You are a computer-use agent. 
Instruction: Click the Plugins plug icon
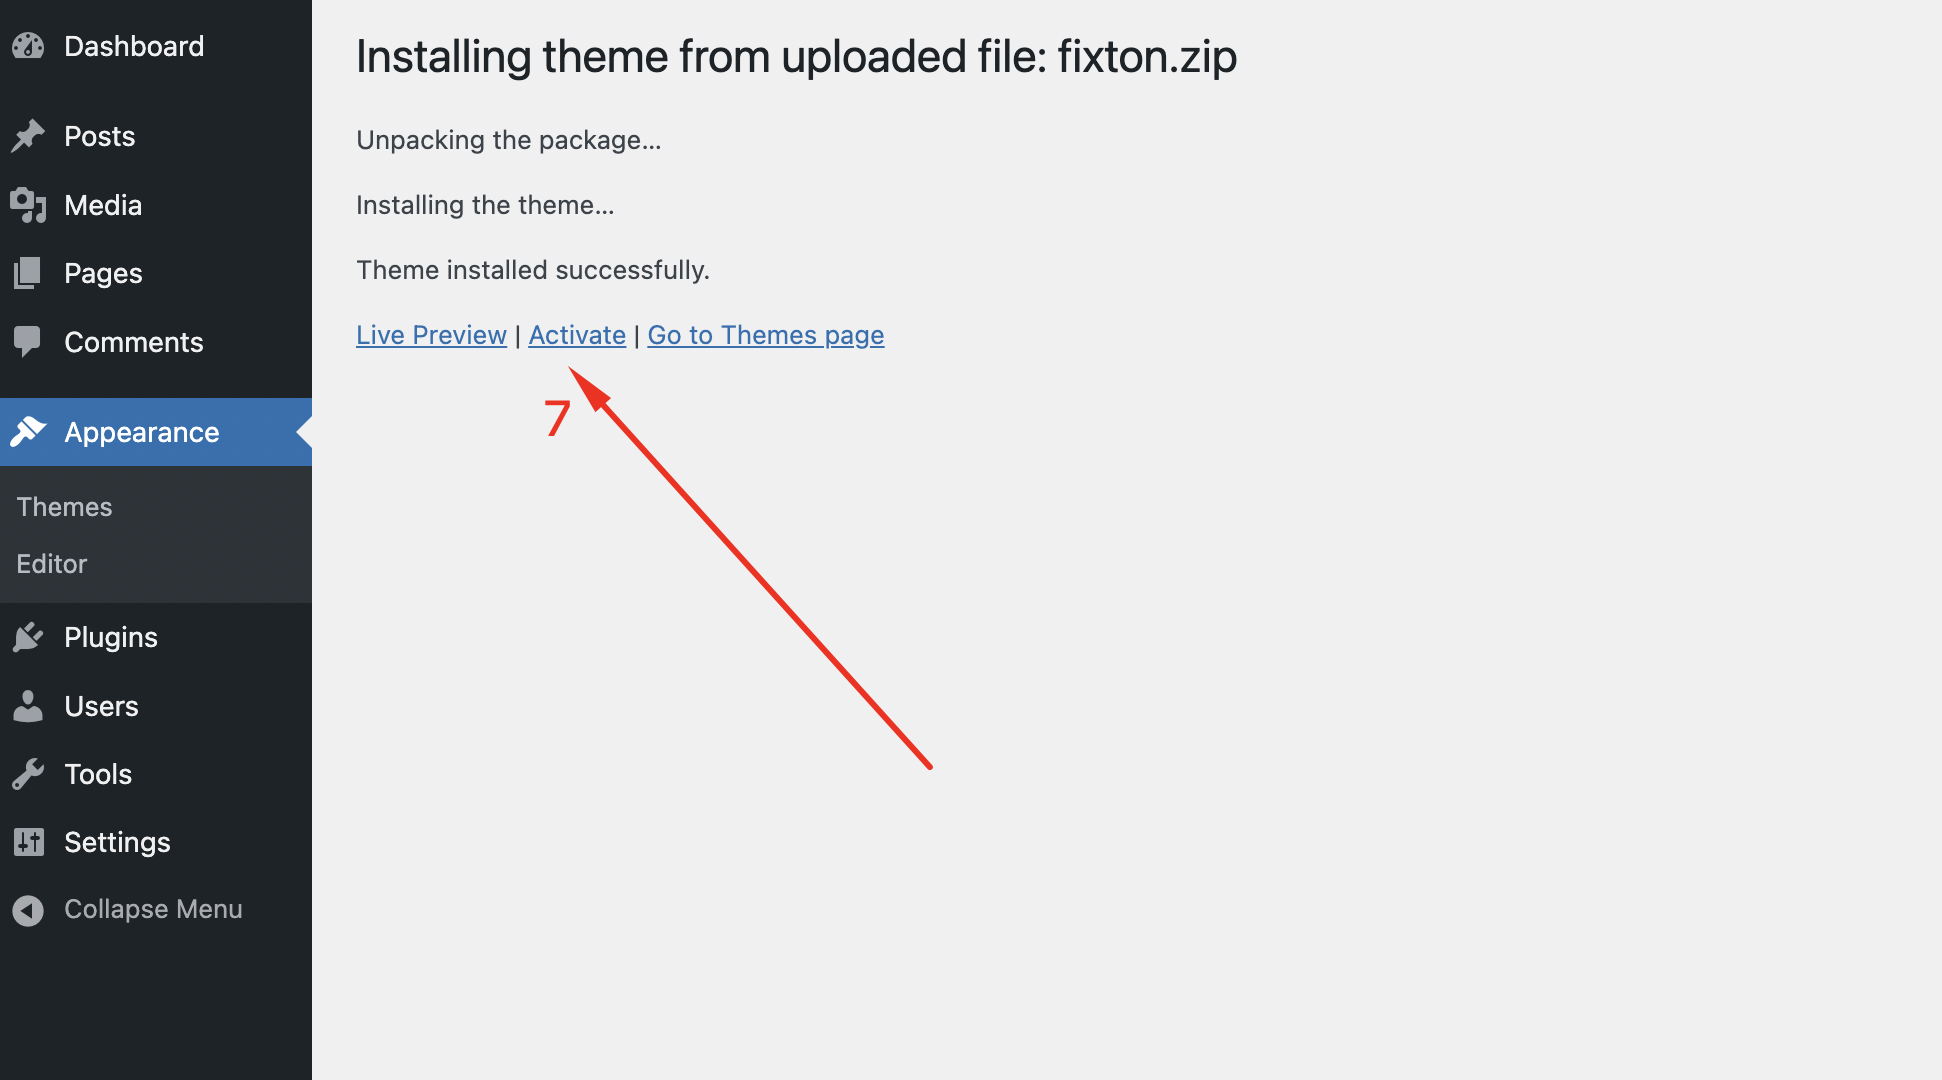click(28, 637)
